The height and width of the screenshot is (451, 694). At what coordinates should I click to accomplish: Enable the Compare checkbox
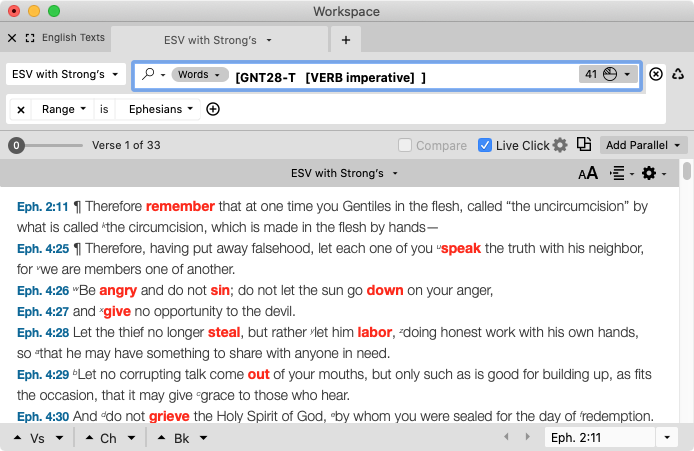[405, 145]
